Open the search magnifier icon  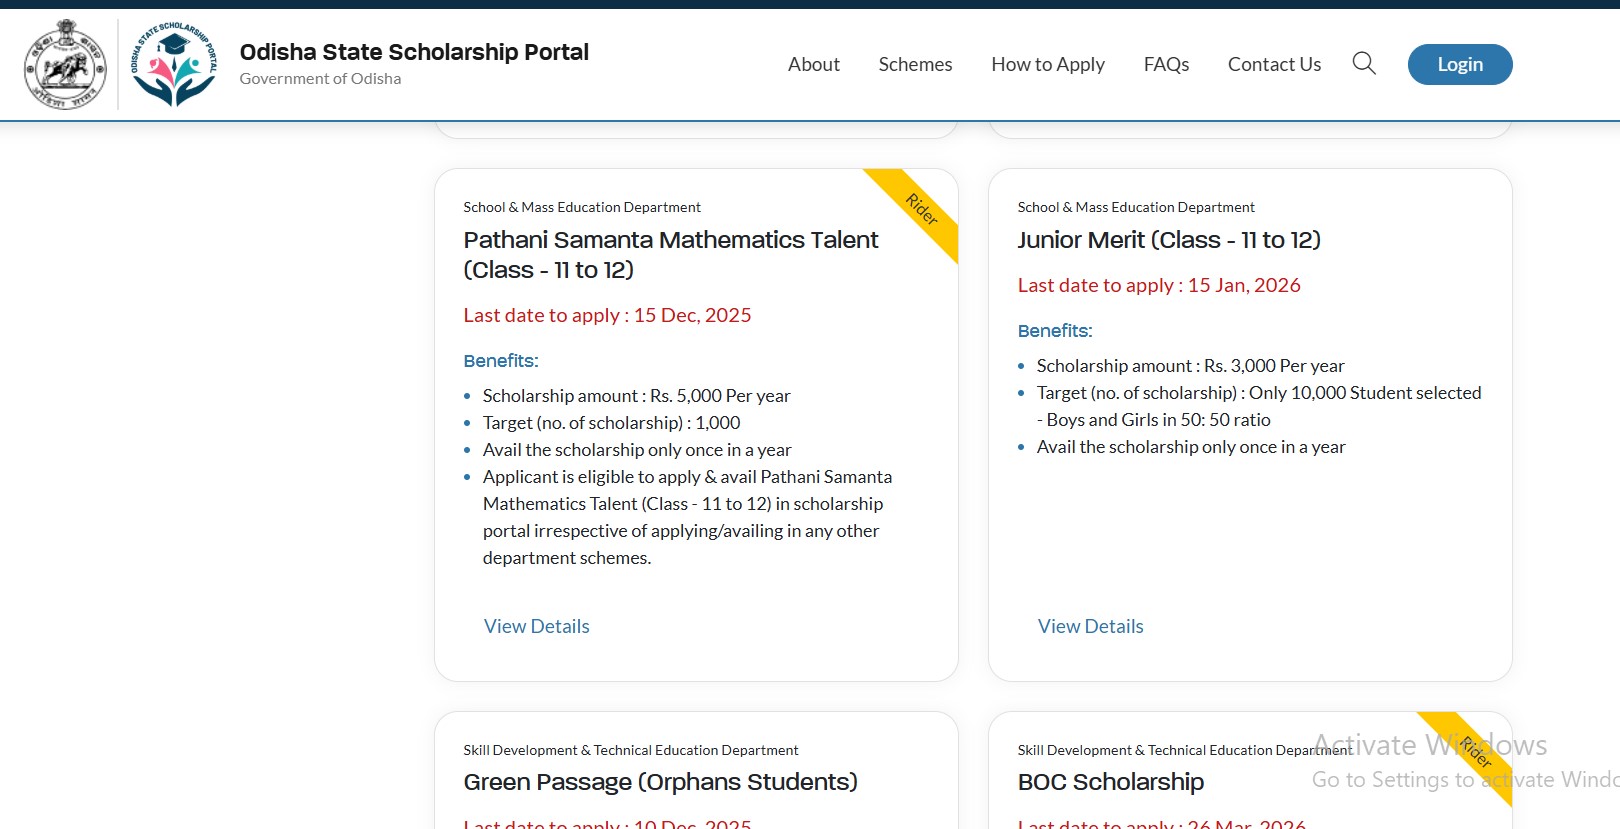coord(1364,64)
